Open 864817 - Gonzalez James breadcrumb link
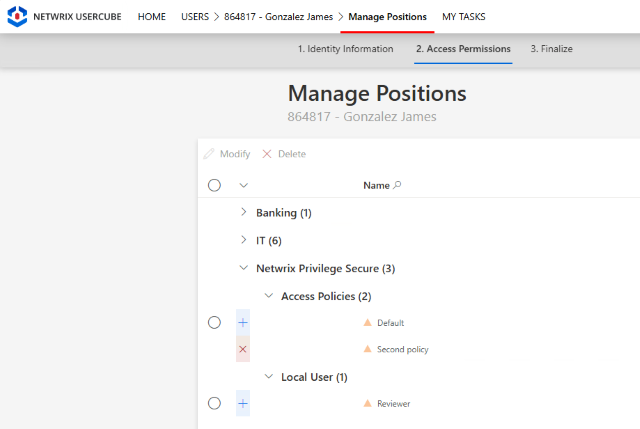 tap(278, 17)
